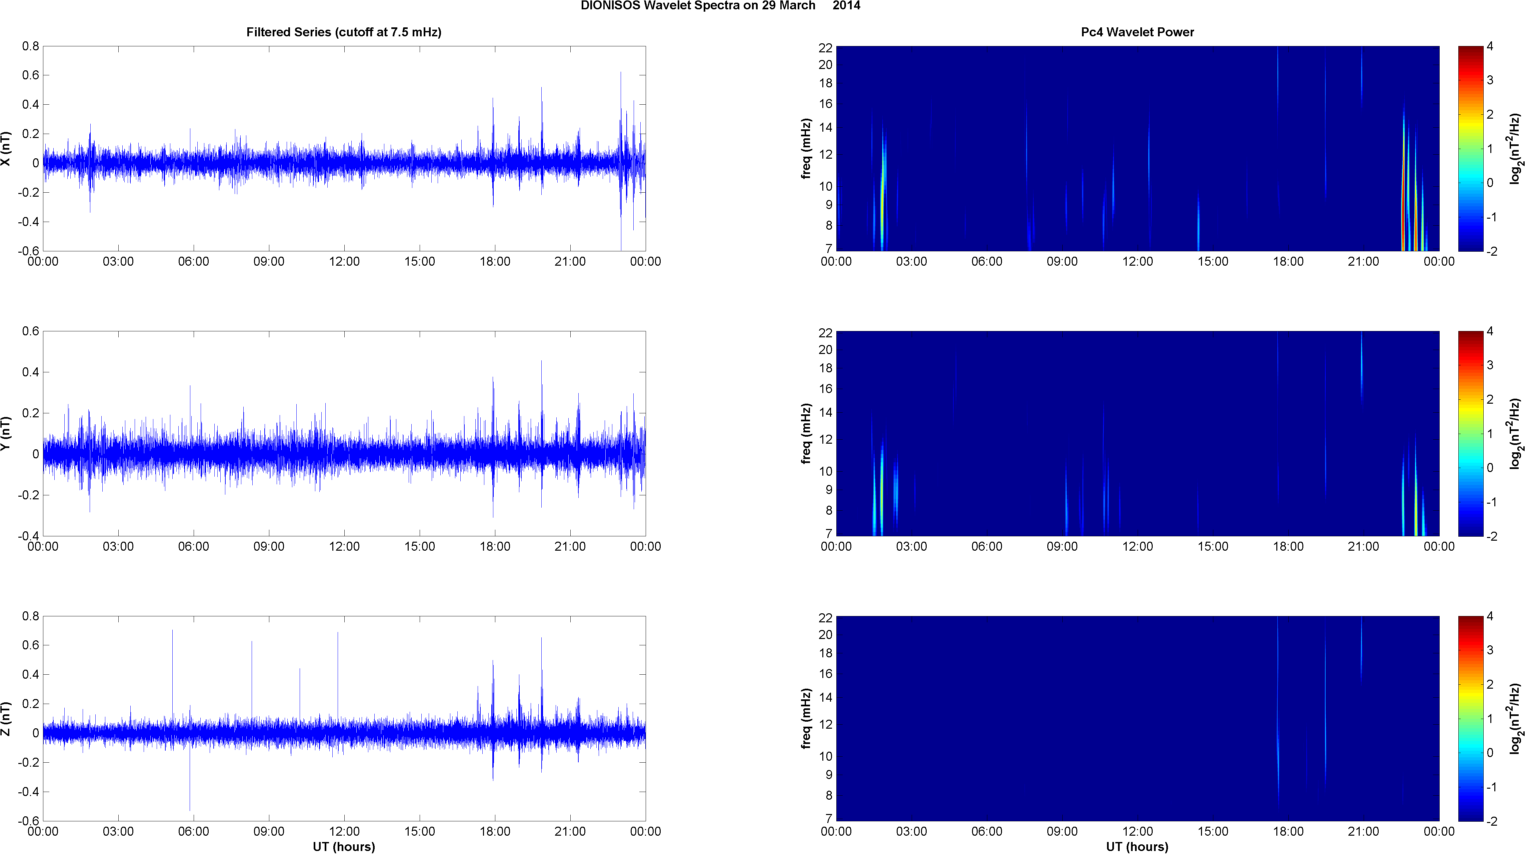Click the '-0.4' tick on the Y series axis
Screen dimensions: 1525x854
click(27, 536)
